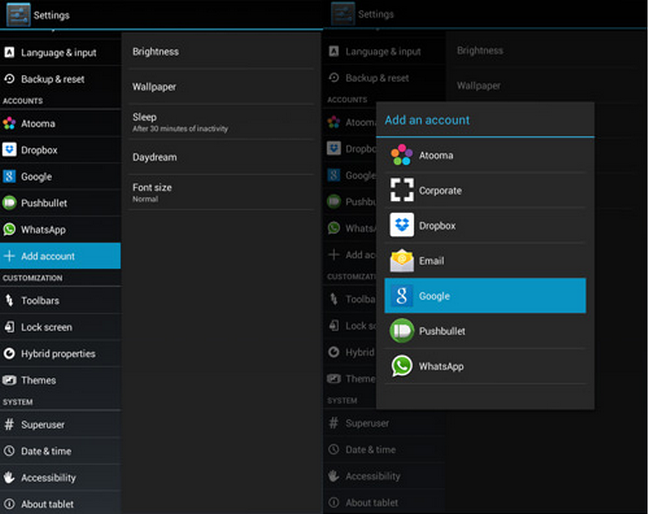Open Wallpaper setting in left detail pane

pos(221,86)
